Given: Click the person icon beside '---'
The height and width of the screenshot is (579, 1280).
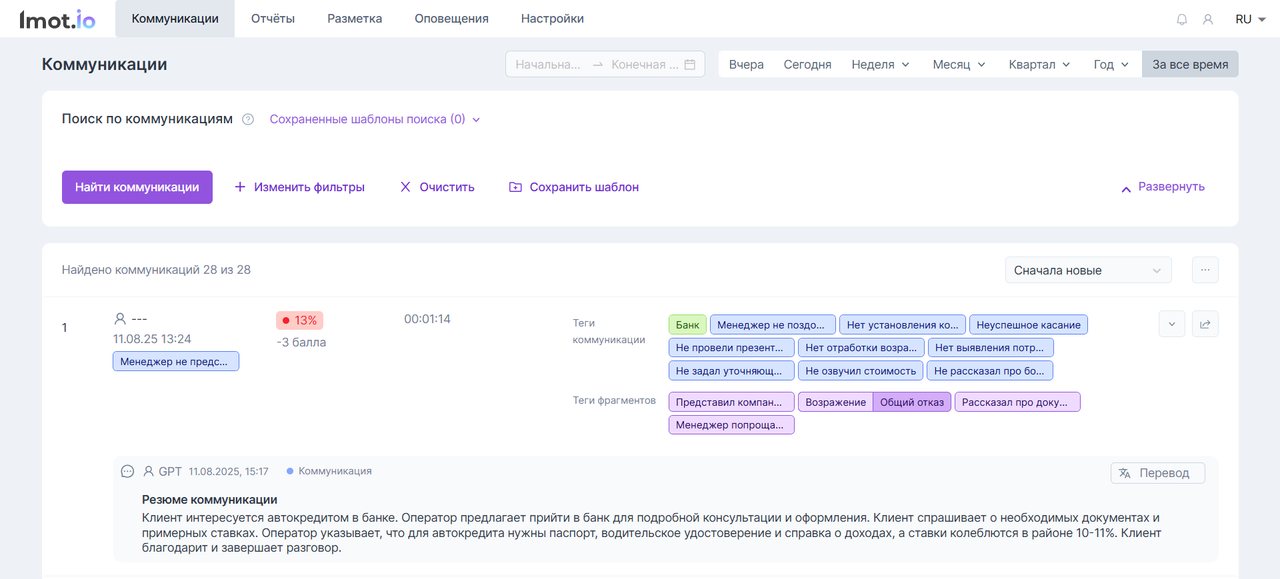Looking at the screenshot, I should click(120, 319).
